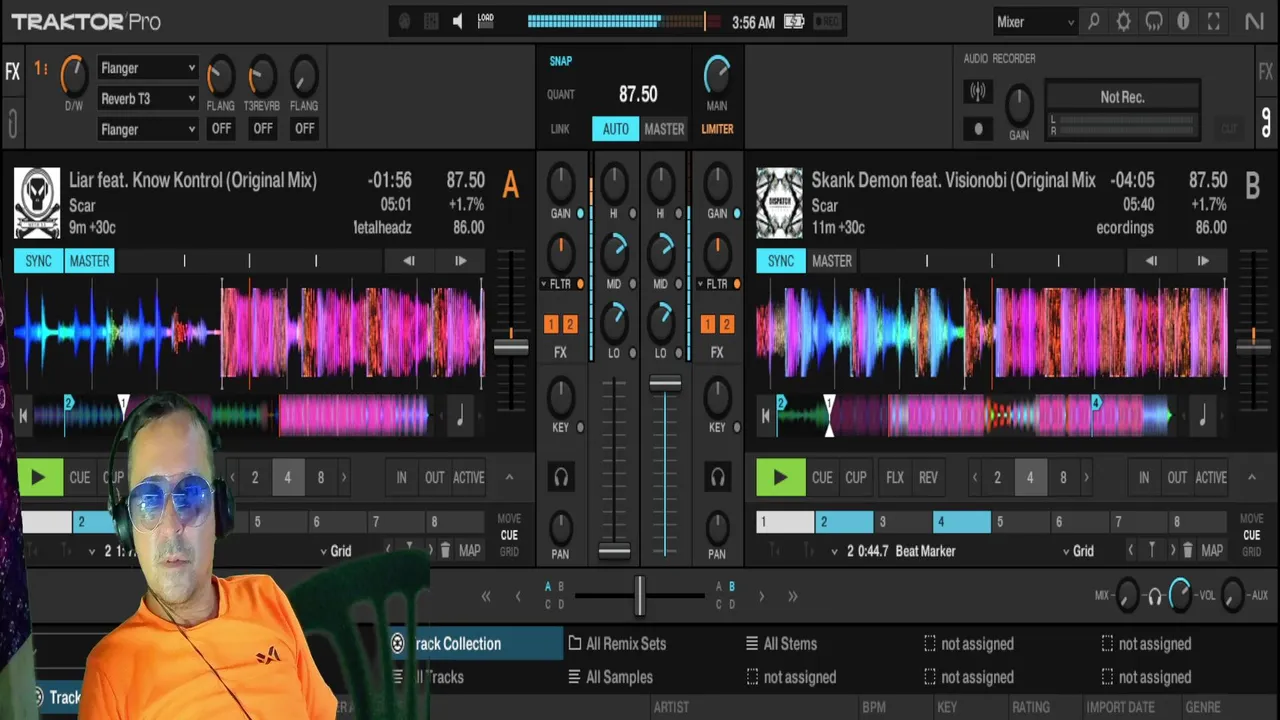Skip to start of track in Deck B stripe
The image size is (1280, 720).
click(766, 415)
